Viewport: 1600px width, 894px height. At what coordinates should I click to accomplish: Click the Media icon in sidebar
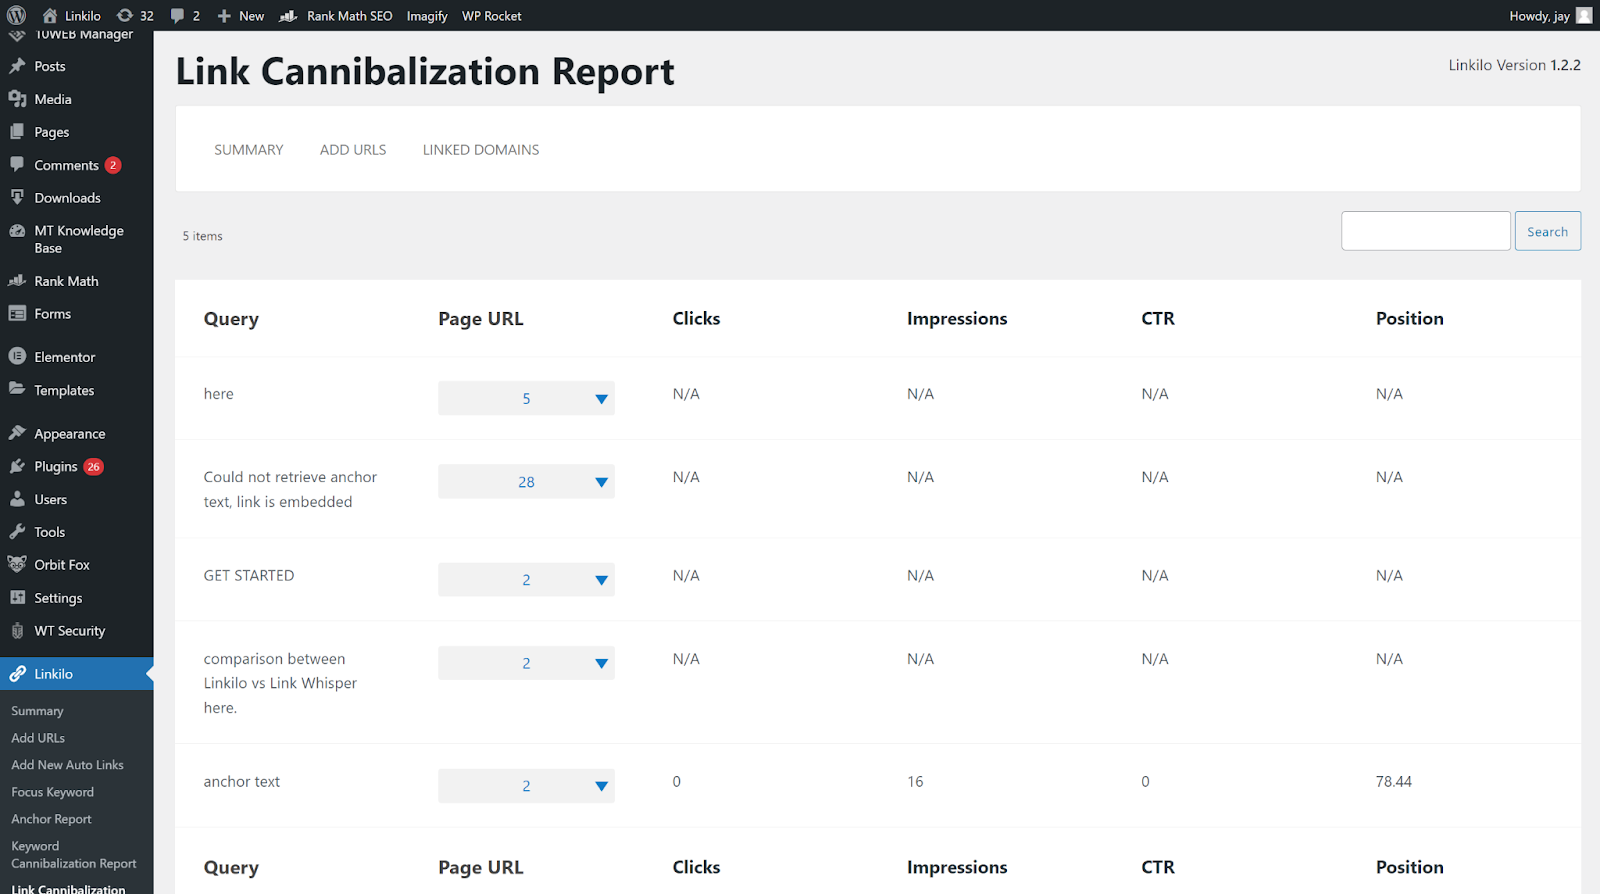pyautogui.click(x=17, y=99)
